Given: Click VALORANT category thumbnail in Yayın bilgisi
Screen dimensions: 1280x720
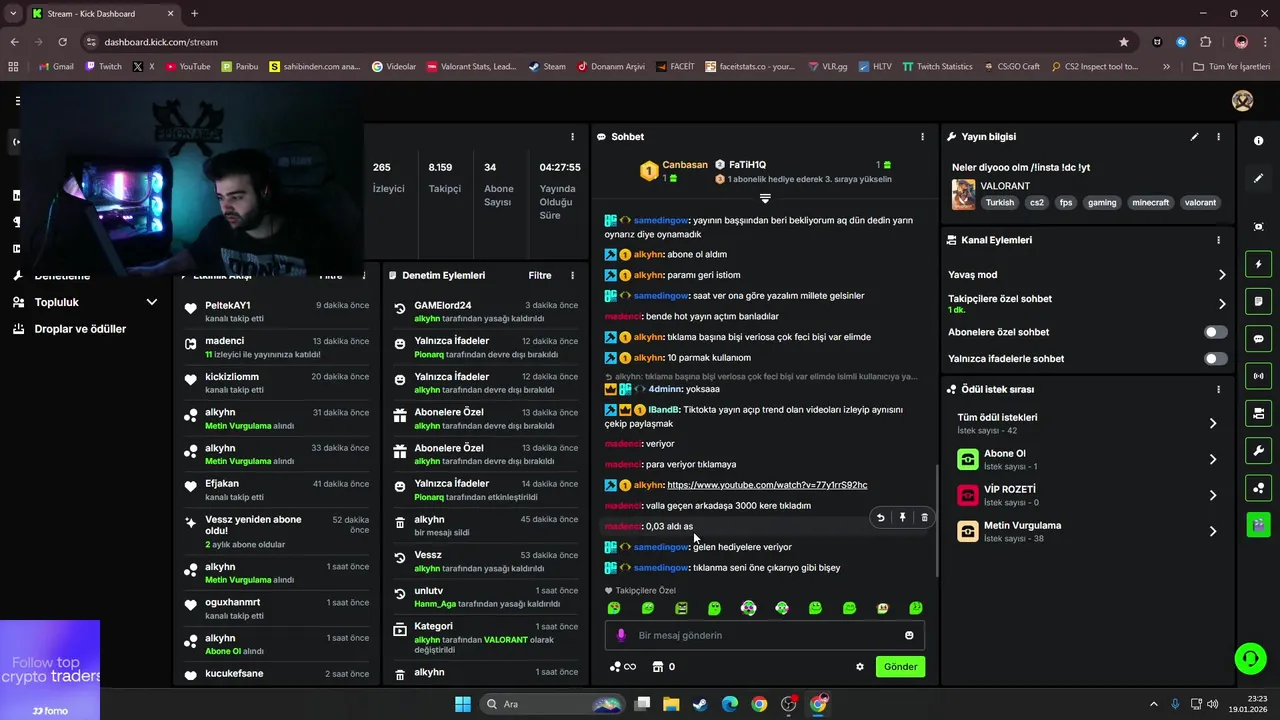Looking at the screenshot, I should pos(963,194).
